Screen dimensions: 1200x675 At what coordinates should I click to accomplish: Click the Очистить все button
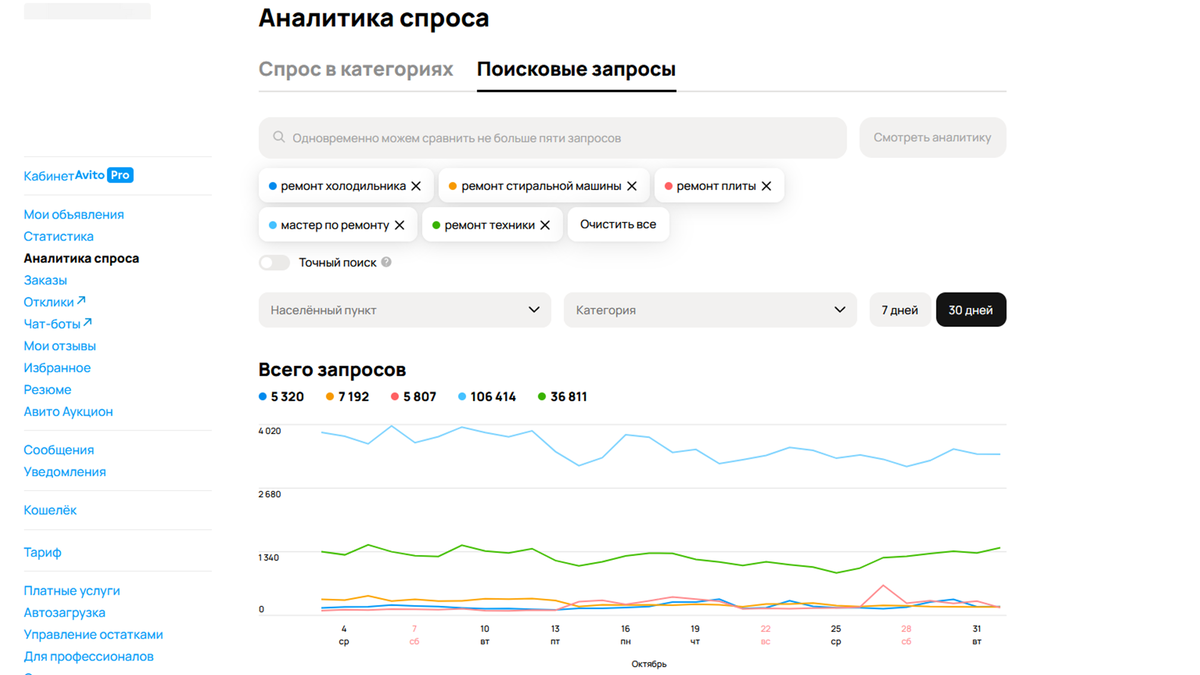[618, 224]
